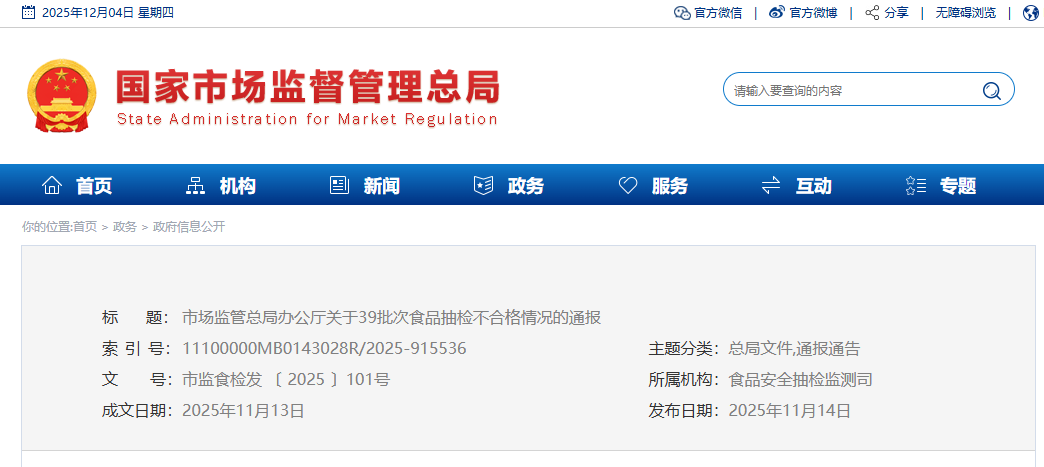The width and height of the screenshot is (1044, 467).
Task: Click the Weibo official account icon
Action: 777,13
